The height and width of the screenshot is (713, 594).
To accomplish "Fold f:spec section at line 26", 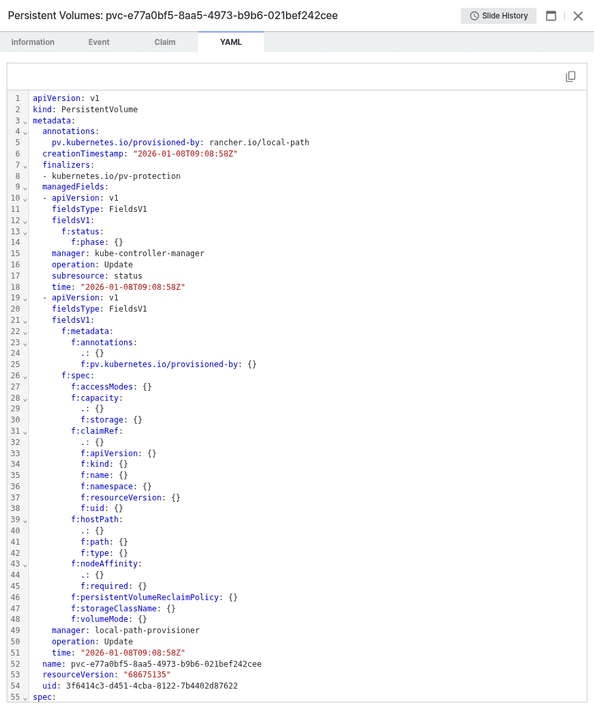I will (25, 377).
